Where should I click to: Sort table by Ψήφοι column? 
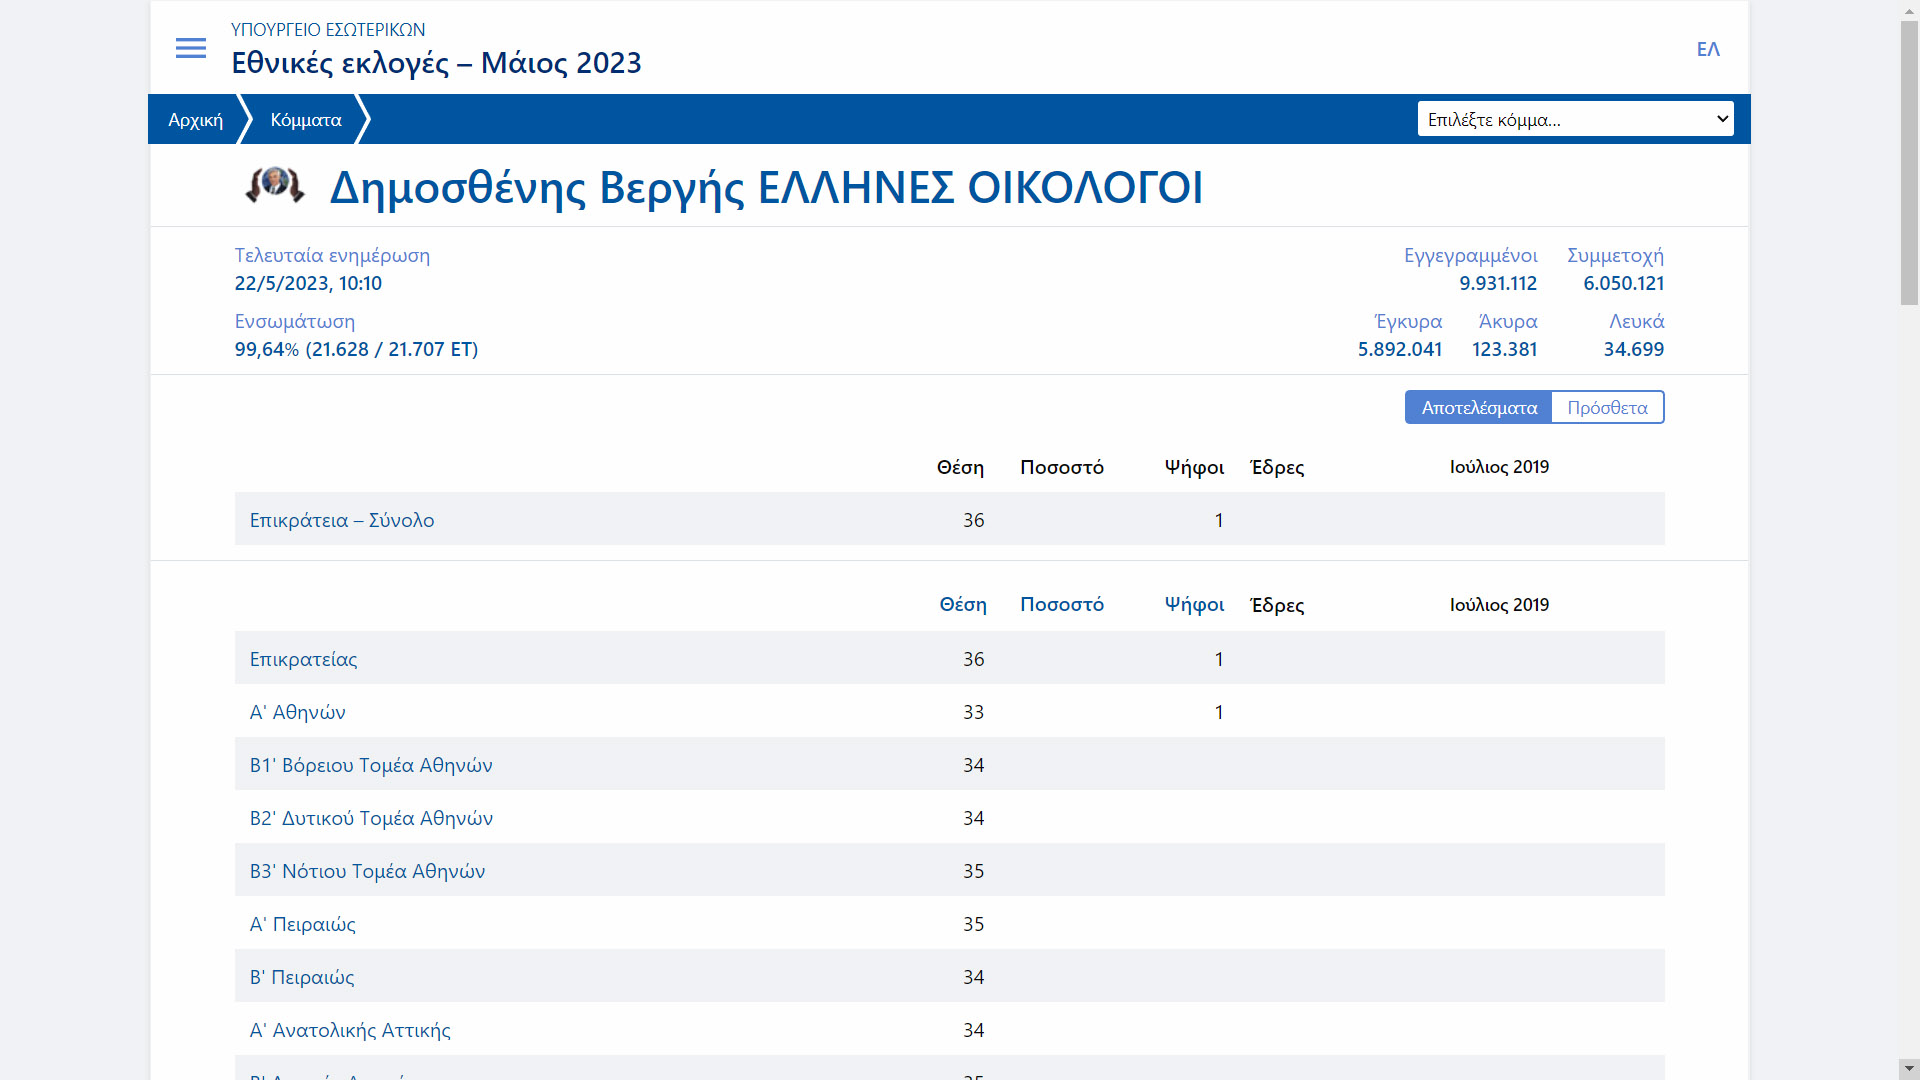coord(1194,605)
